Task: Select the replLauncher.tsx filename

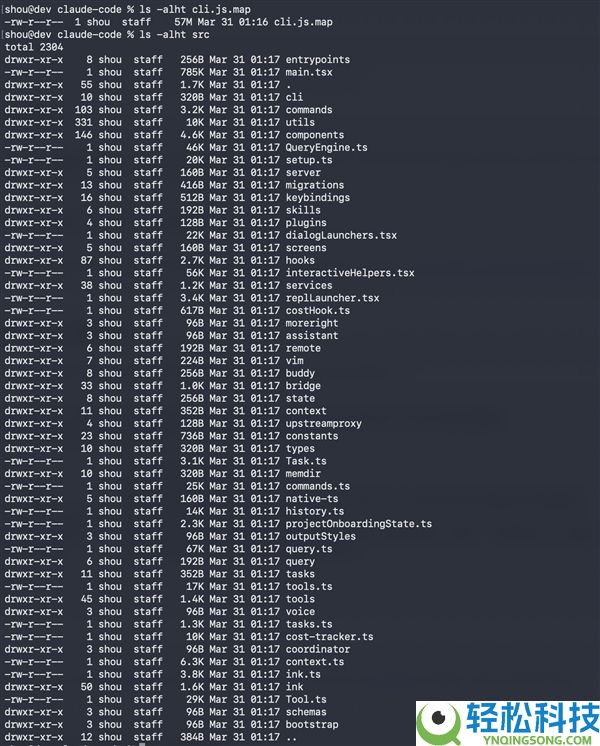Action: [x=332, y=298]
